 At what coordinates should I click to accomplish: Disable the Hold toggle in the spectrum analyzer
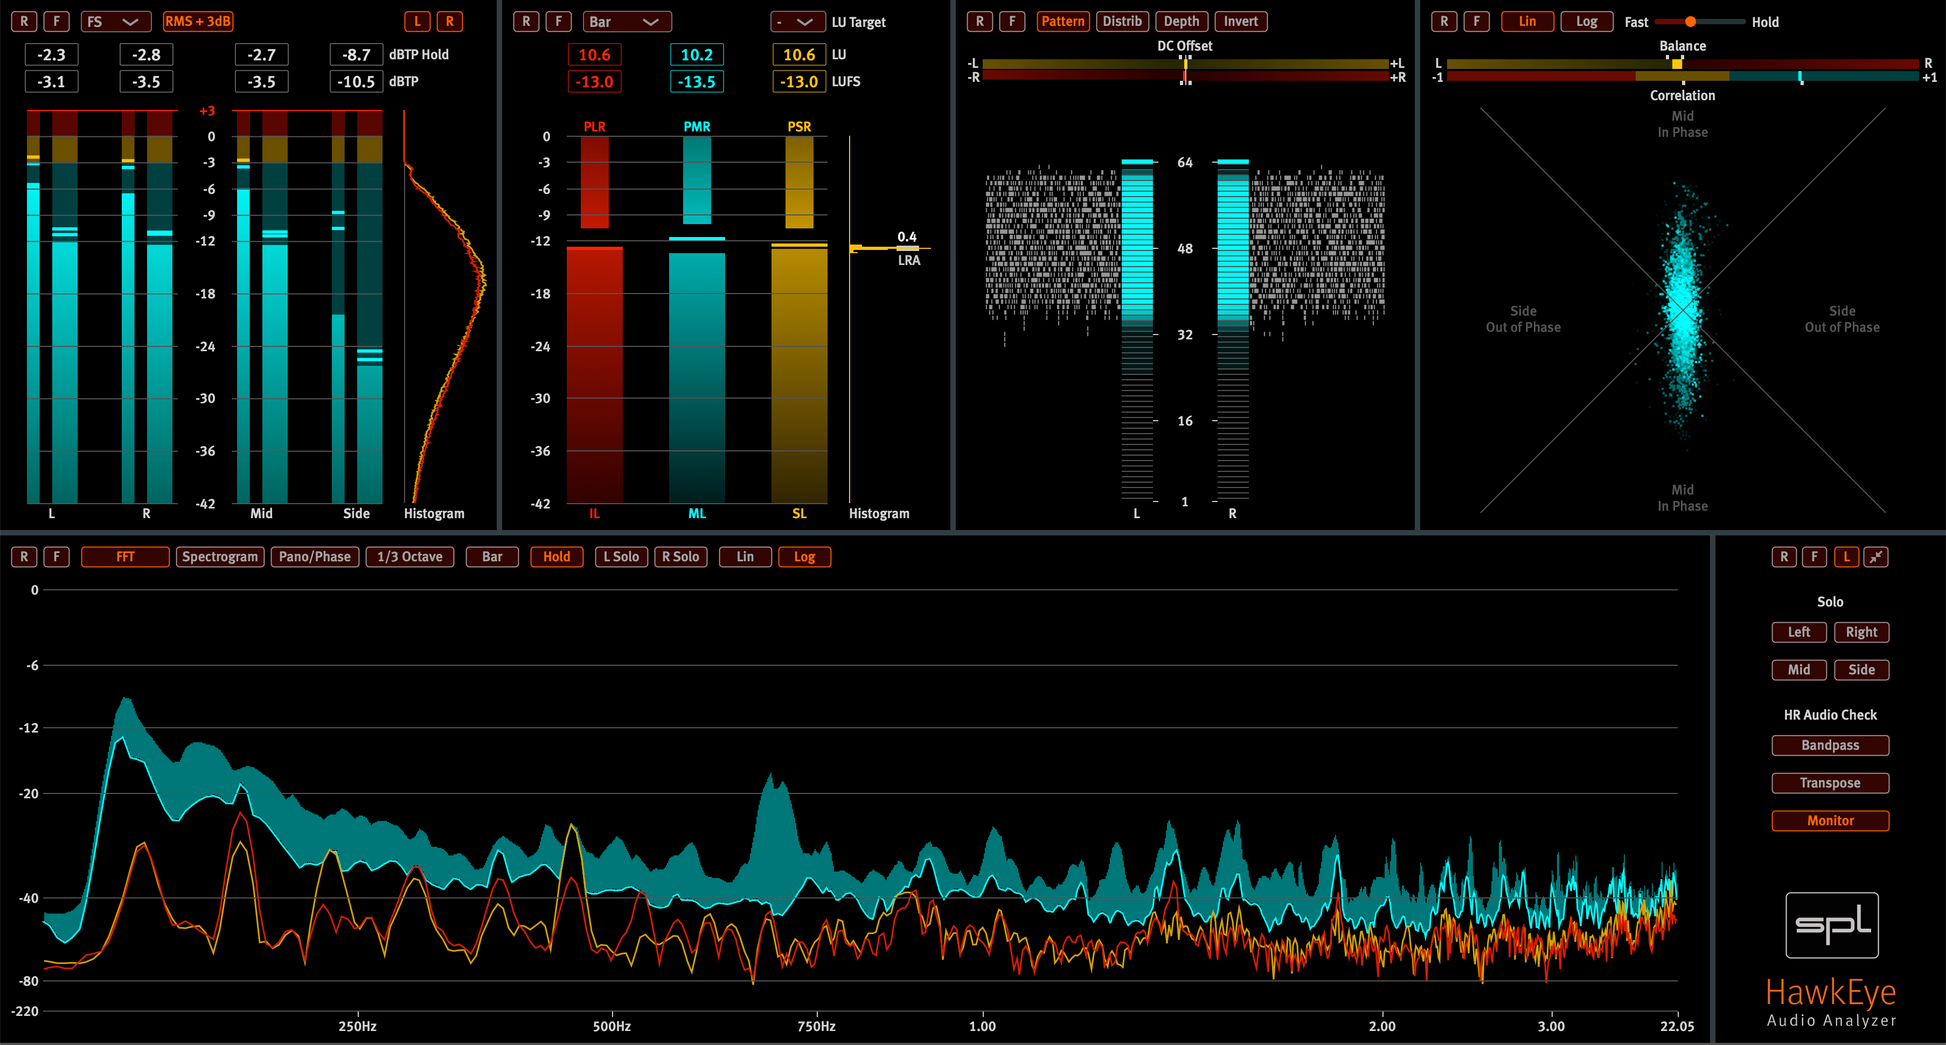pyautogui.click(x=556, y=557)
